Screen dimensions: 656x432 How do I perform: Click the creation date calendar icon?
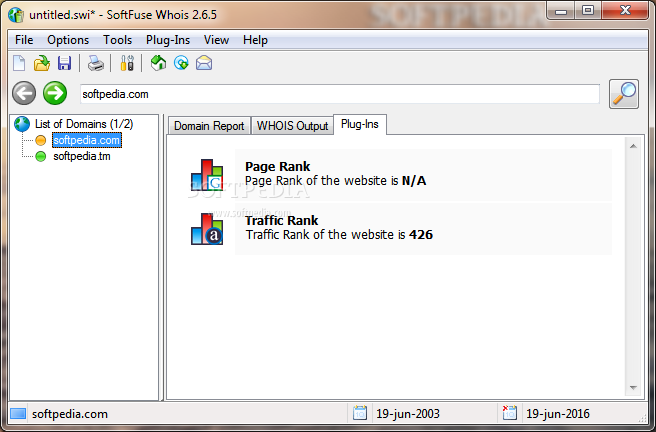tap(360, 413)
